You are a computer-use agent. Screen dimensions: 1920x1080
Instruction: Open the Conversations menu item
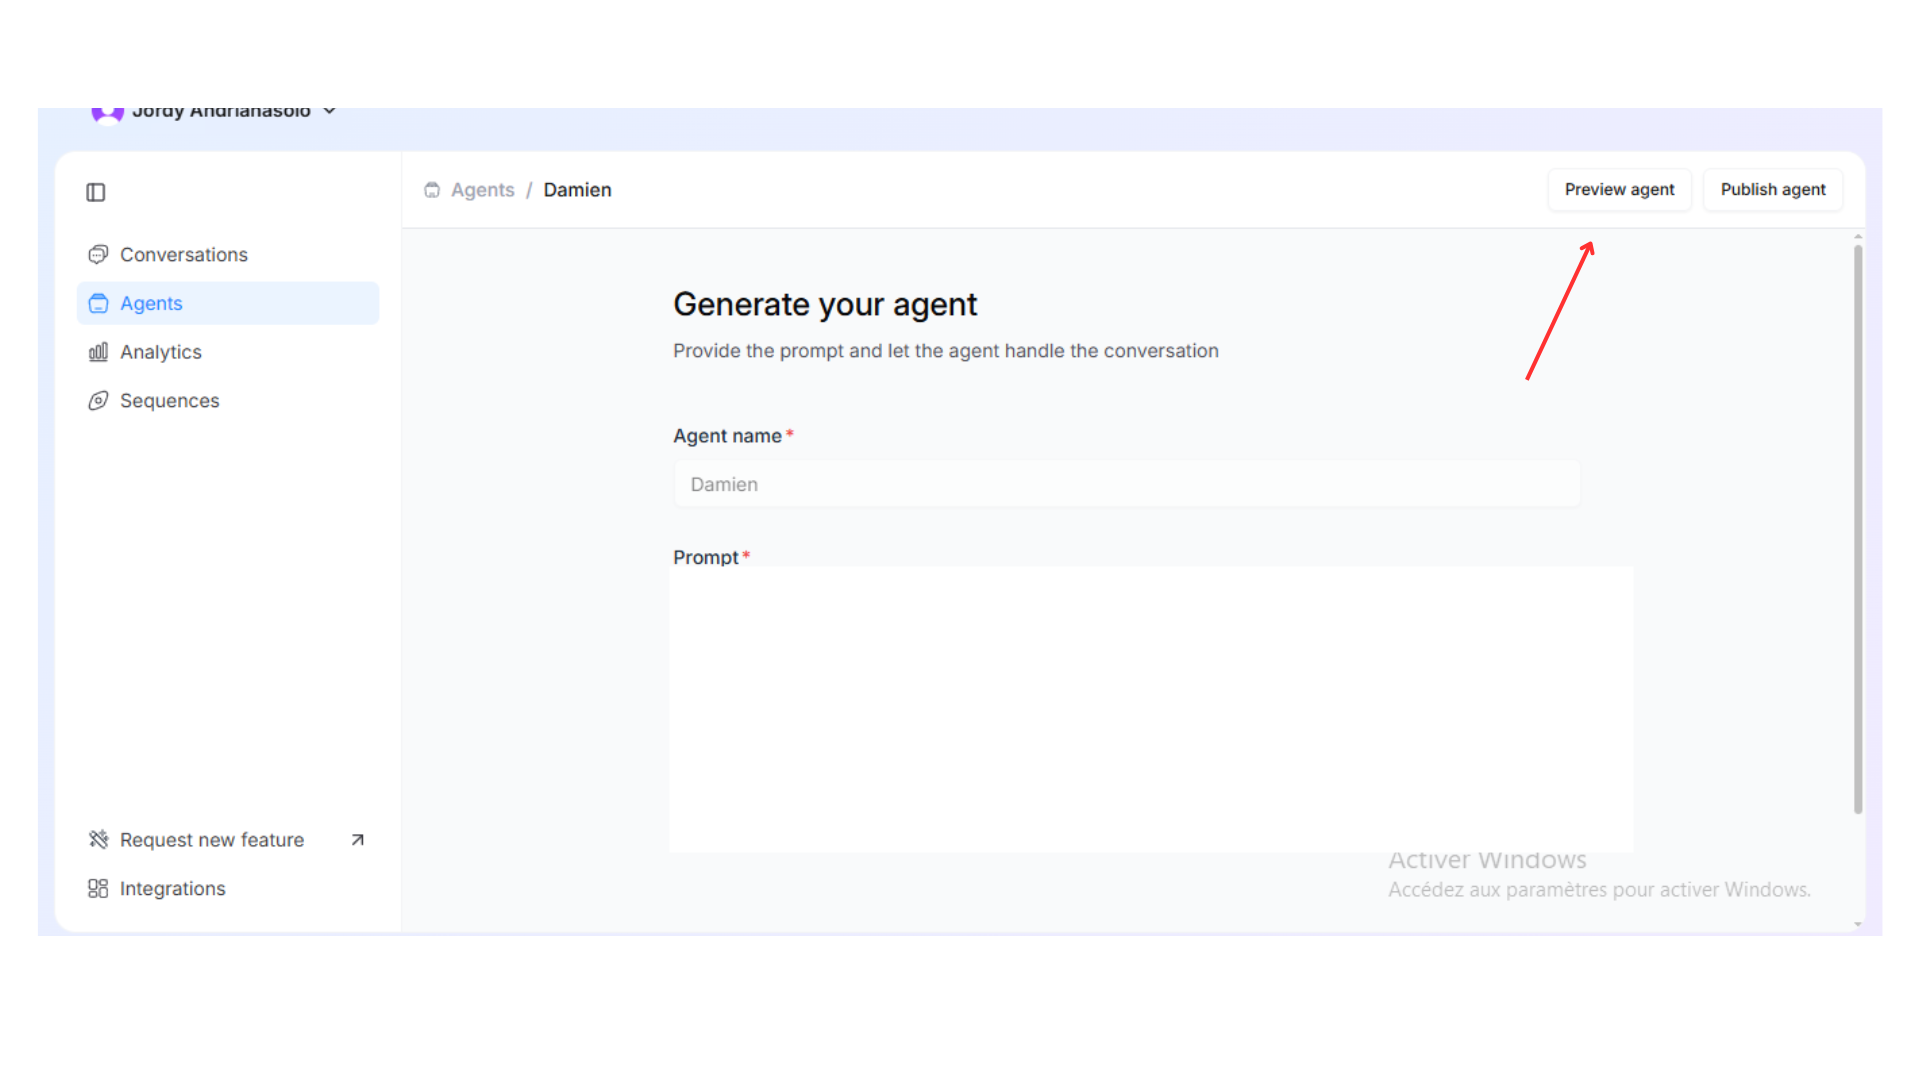(x=184, y=255)
